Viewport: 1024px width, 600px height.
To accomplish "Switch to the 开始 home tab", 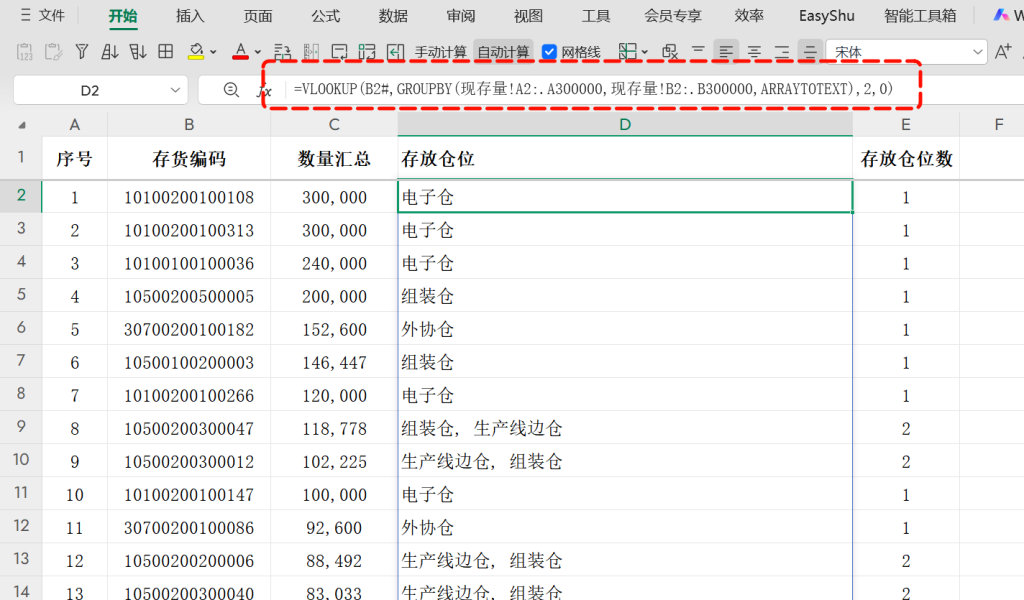I will pos(123,16).
